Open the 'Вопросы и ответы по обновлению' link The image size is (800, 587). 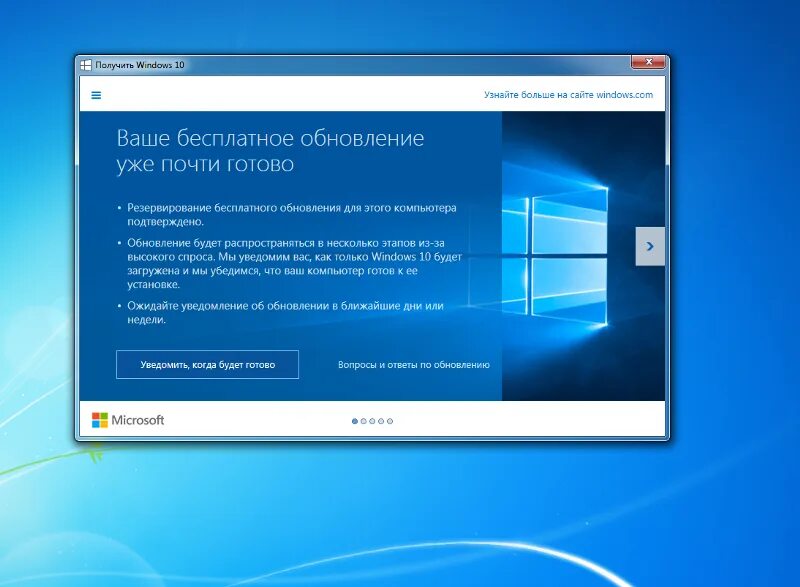414,365
